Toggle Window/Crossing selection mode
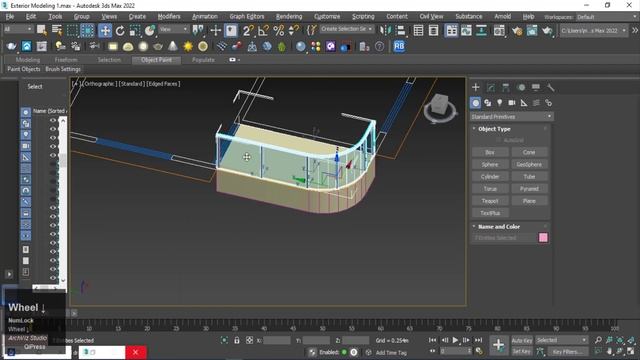This screenshot has width=640, height=360. (88, 30)
